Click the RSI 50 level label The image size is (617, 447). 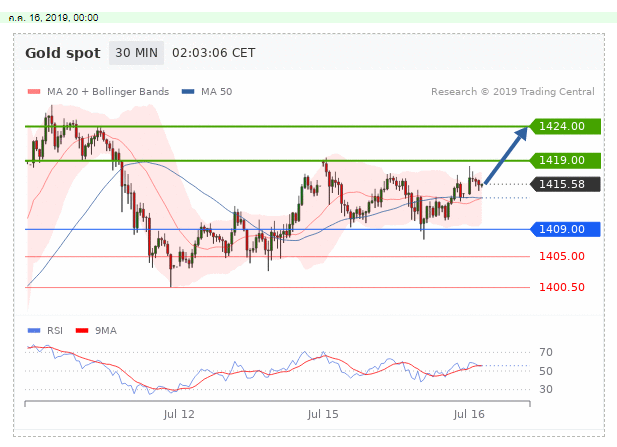point(546,371)
